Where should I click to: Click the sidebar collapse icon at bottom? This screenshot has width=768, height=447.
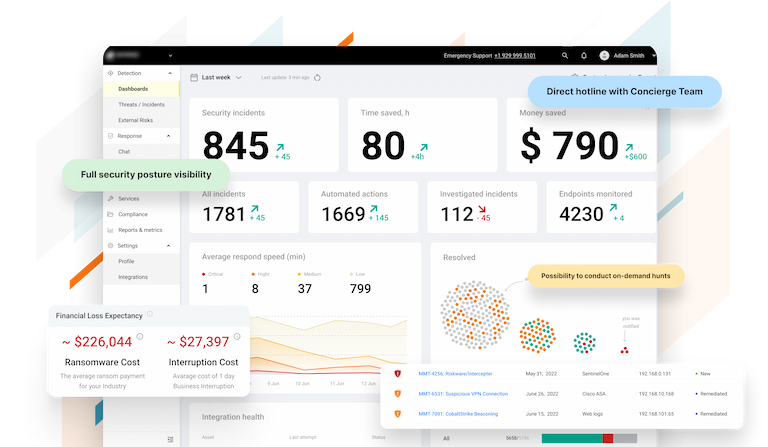coord(170,439)
